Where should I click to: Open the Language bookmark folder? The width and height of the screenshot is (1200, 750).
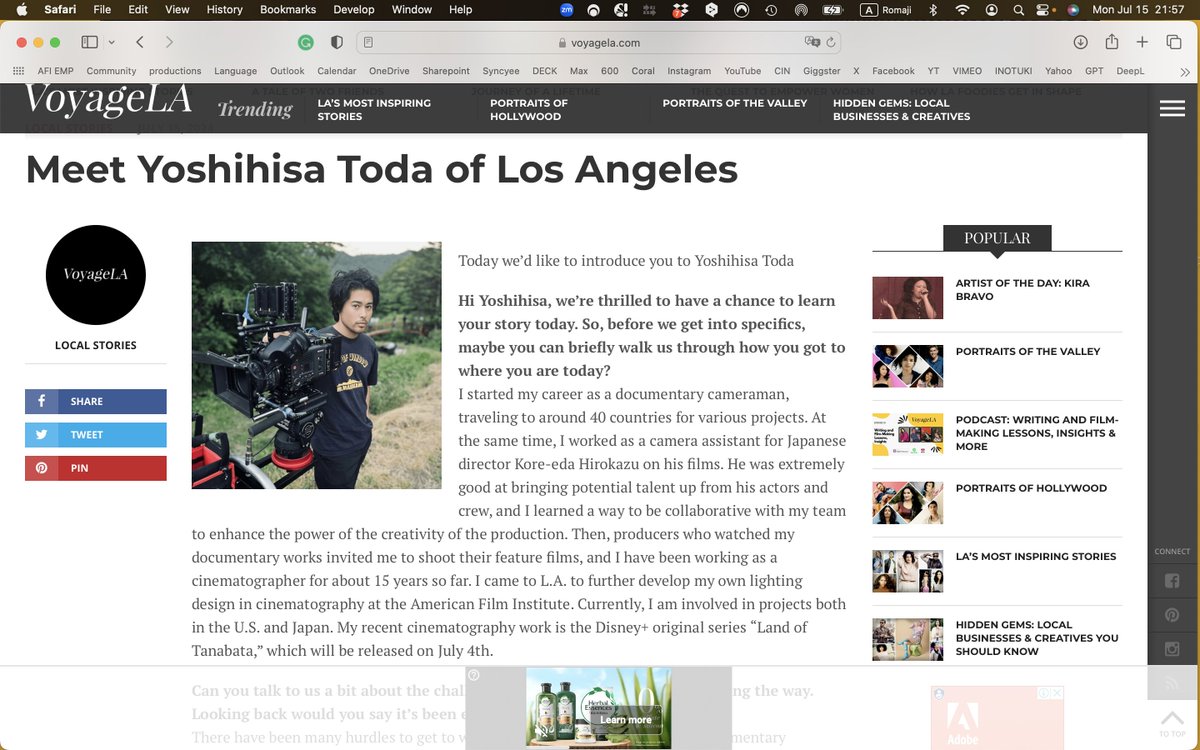[235, 71]
